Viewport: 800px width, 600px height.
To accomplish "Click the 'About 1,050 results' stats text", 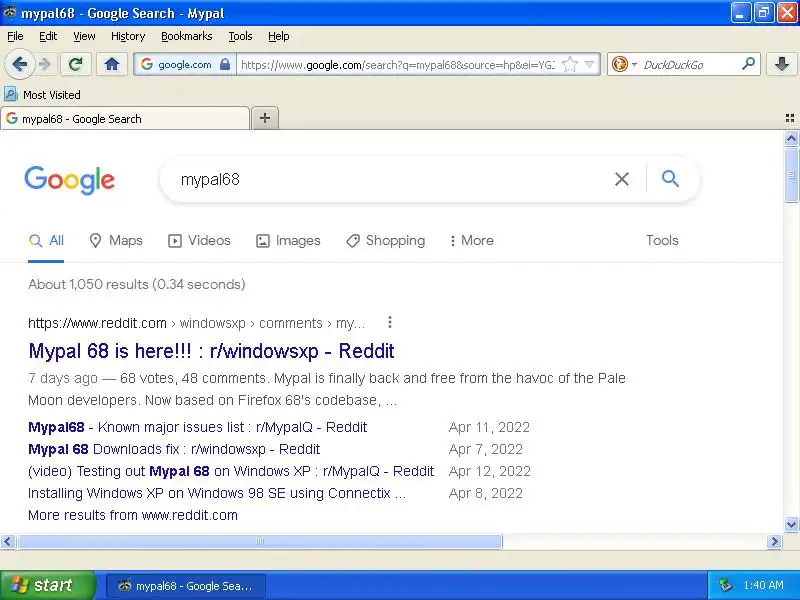I will pos(137,284).
